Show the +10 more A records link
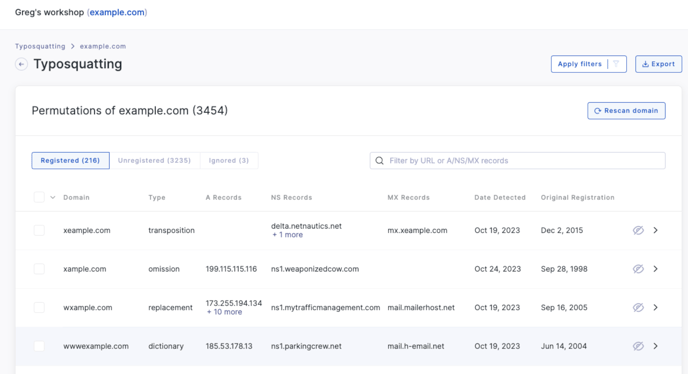Viewport: 688px width, 374px height. click(224, 312)
